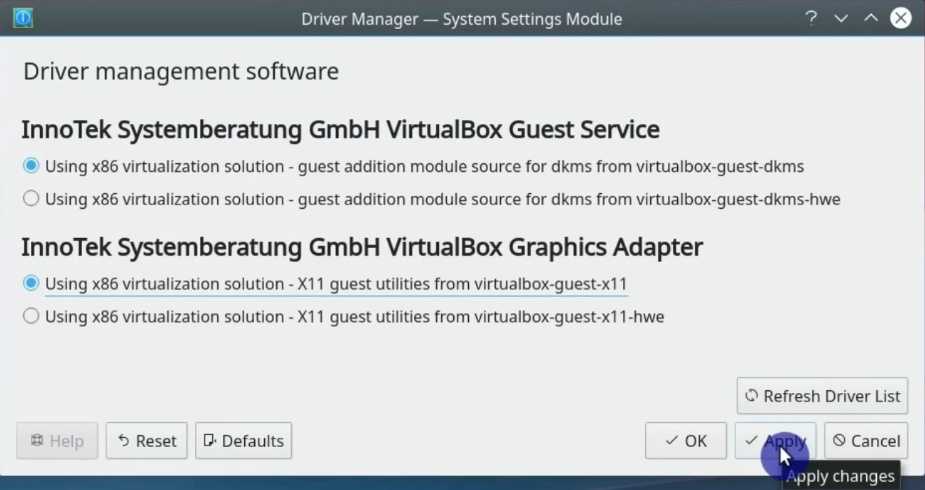Click the Driver Manager title bar text
Screen dimensions: 925x490
(x=461, y=18)
